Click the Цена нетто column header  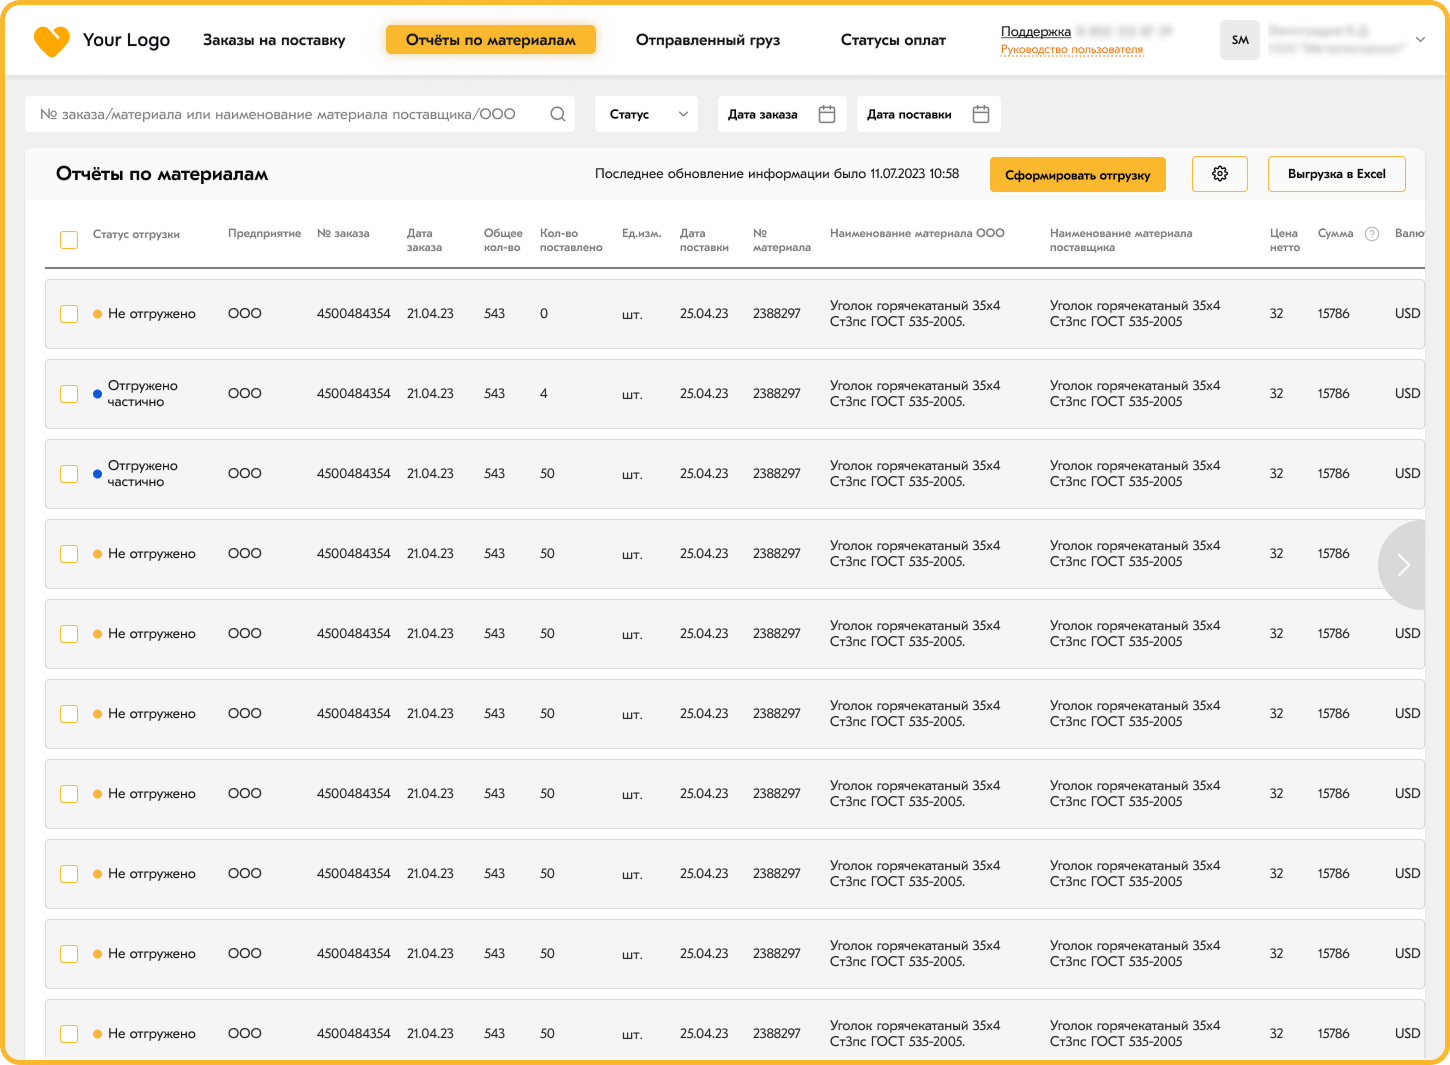tap(1285, 240)
